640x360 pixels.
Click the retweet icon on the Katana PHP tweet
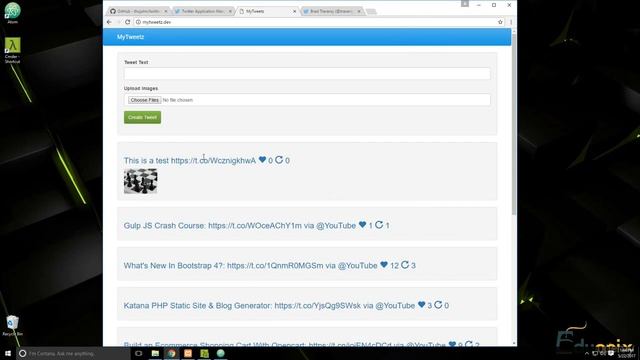[x=438, y=304]
